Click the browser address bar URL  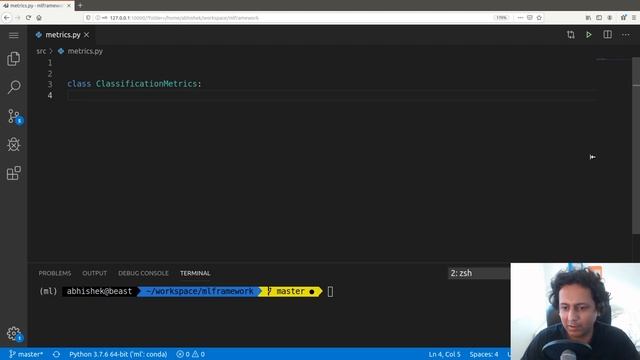click(x=184, y=18)
